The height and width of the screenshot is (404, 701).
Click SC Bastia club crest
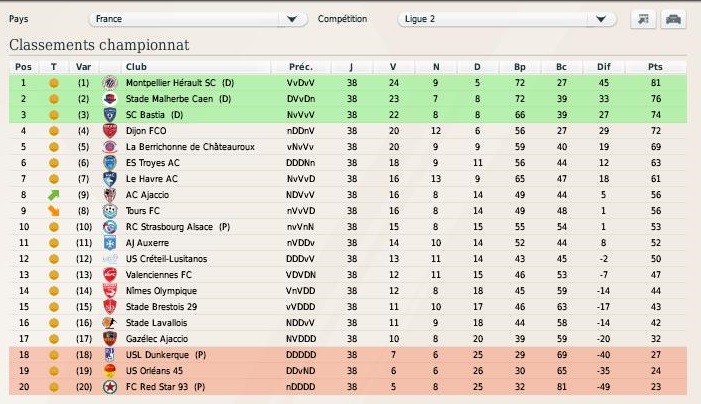pyautogui.click(x=110, y=115)
